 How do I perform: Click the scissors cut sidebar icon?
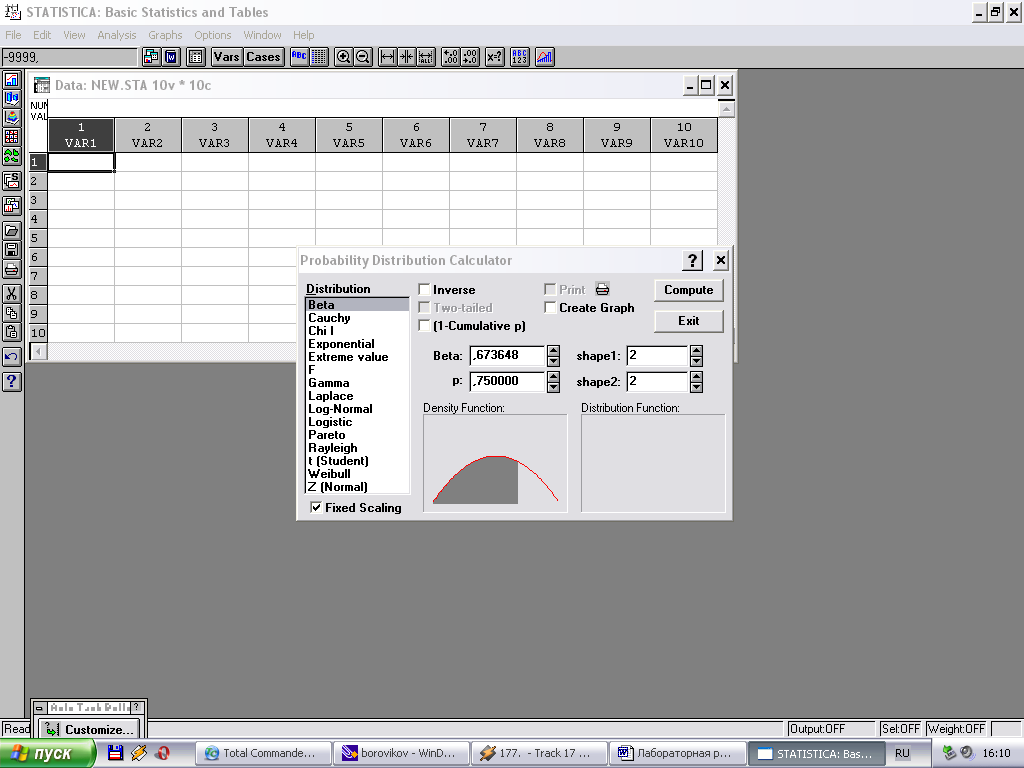click(12, 294)
